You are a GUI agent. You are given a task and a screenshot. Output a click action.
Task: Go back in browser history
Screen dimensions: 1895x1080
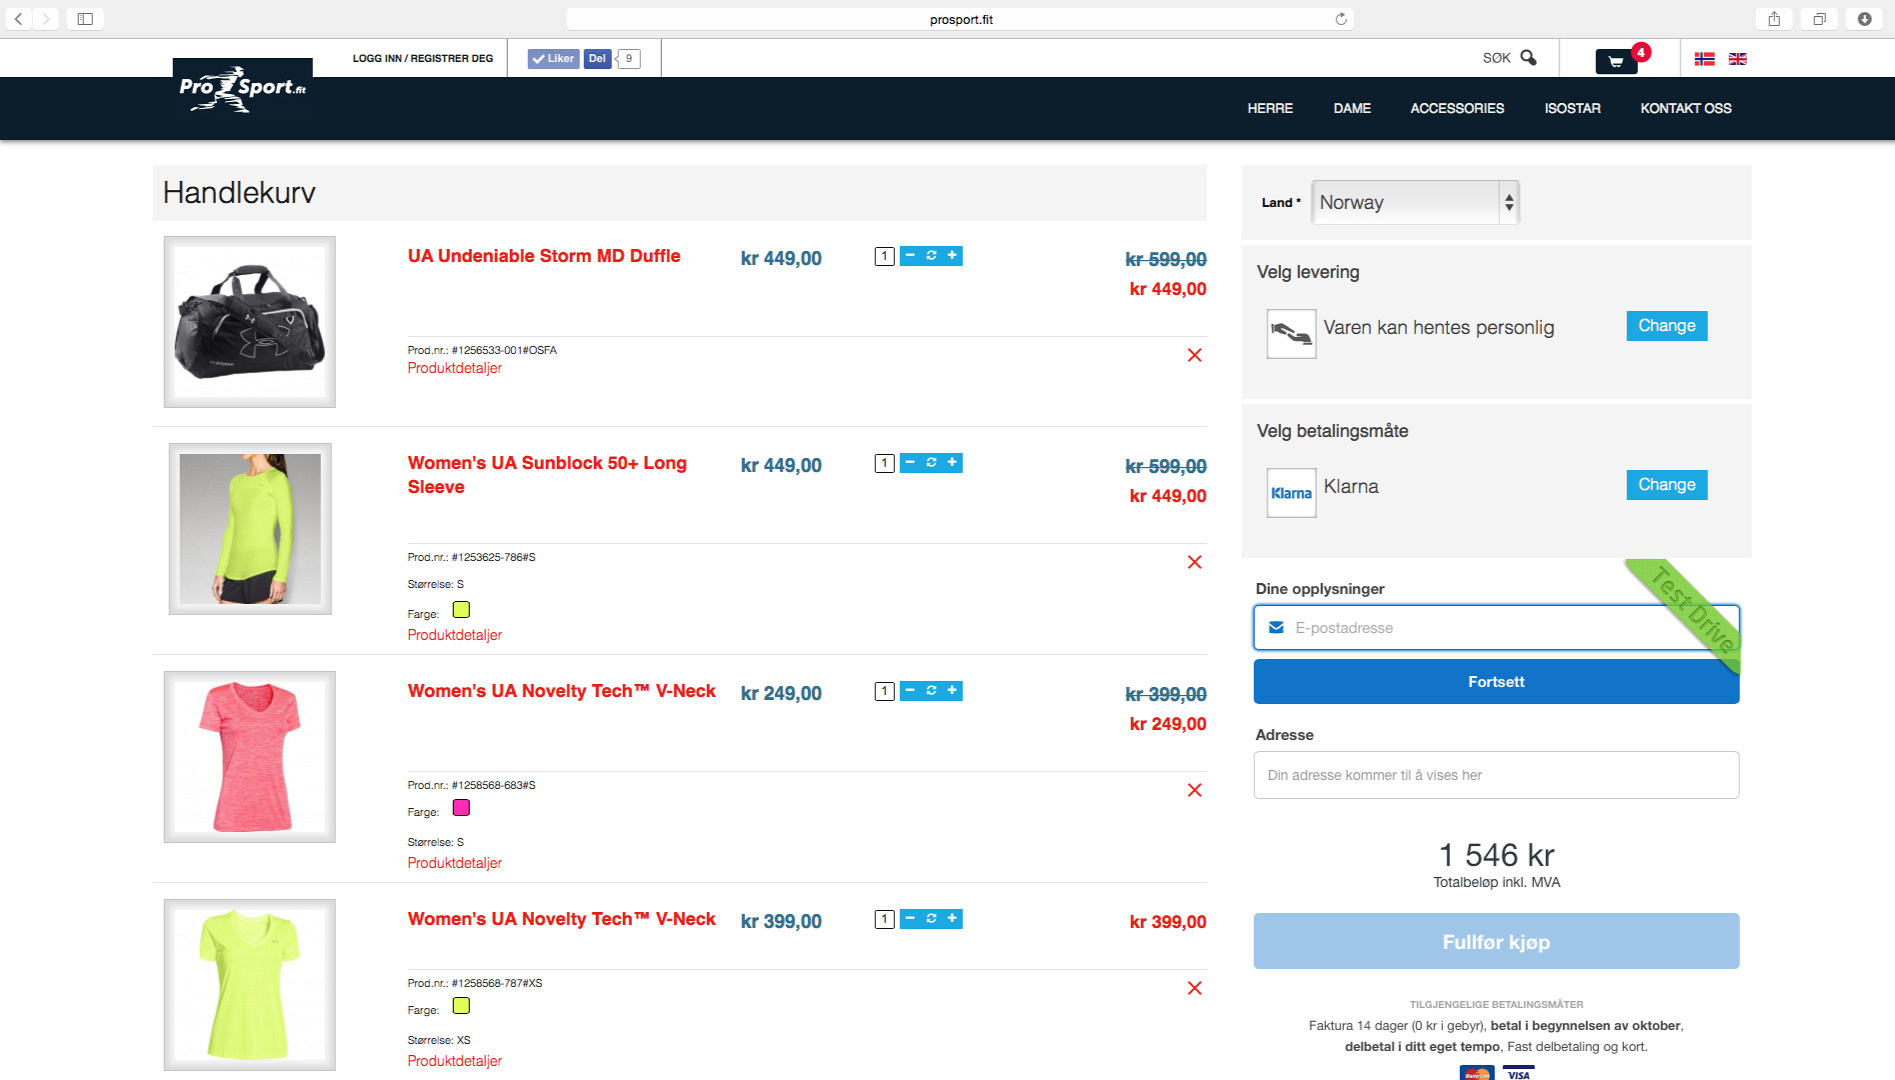[x=19, y=19]
